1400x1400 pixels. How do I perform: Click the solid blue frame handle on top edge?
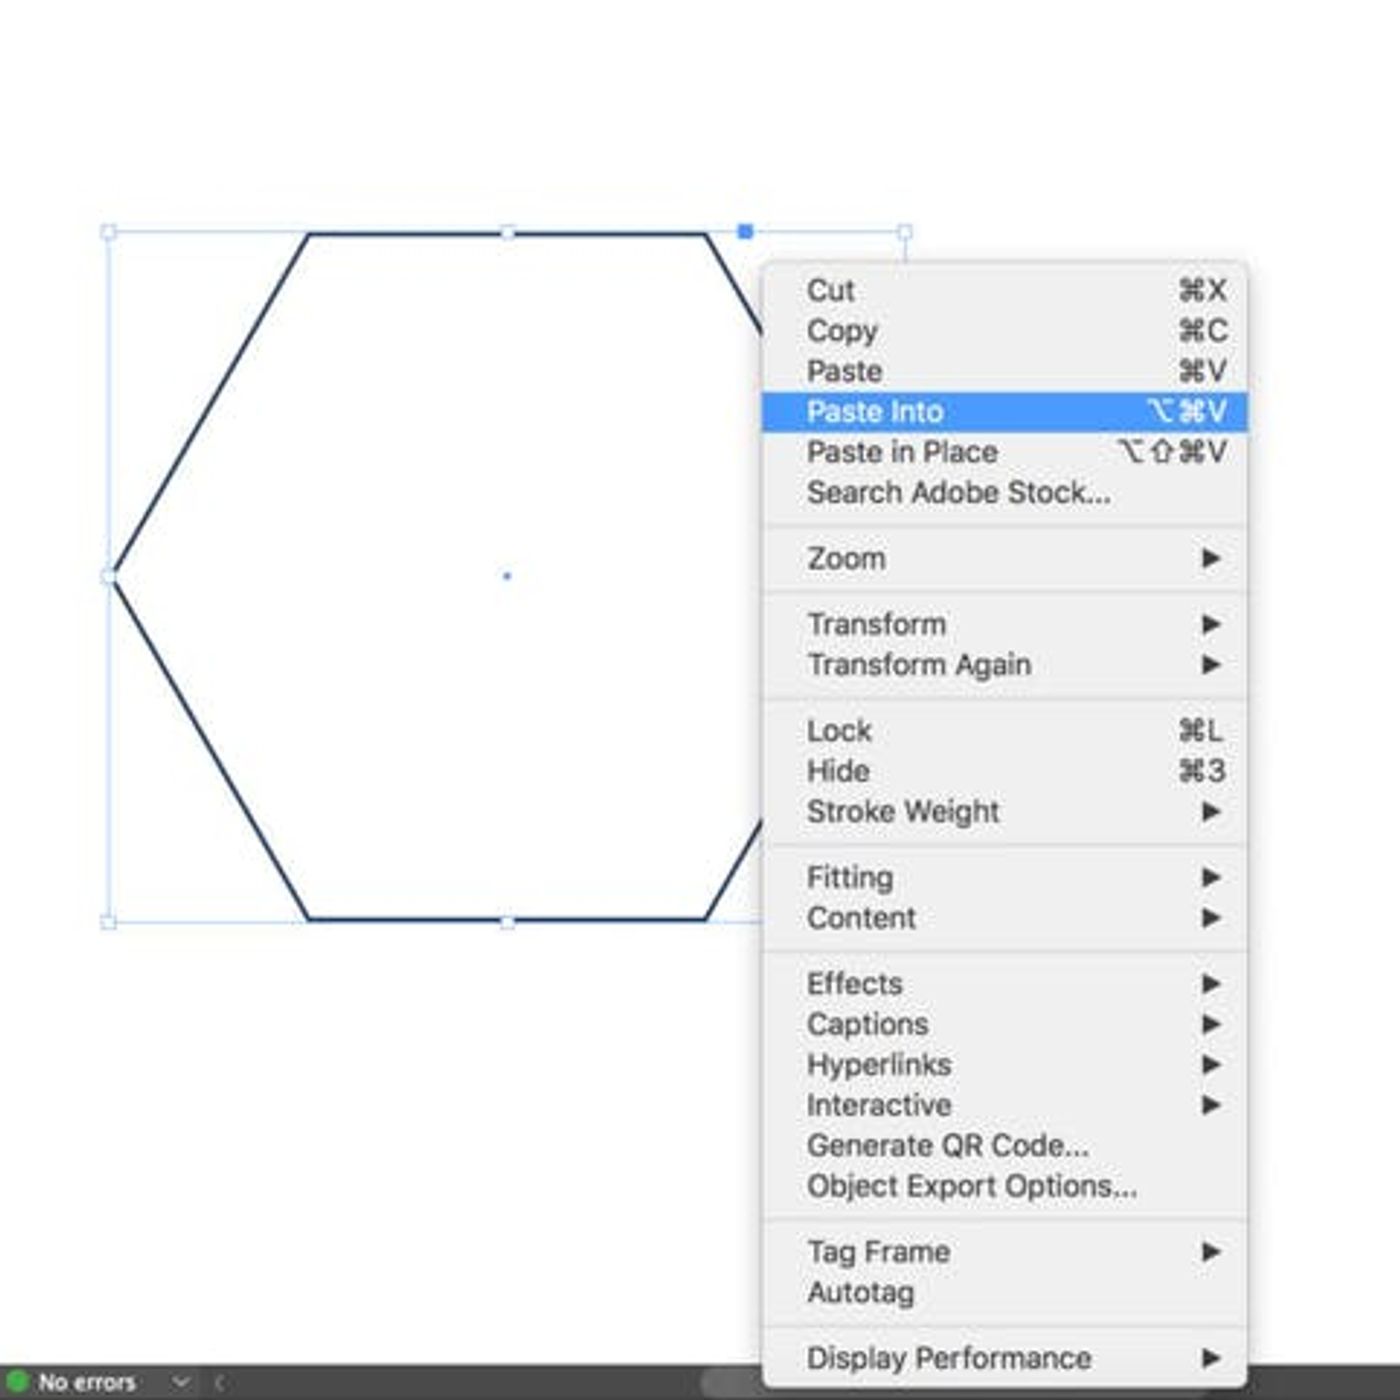pos(745,232)
